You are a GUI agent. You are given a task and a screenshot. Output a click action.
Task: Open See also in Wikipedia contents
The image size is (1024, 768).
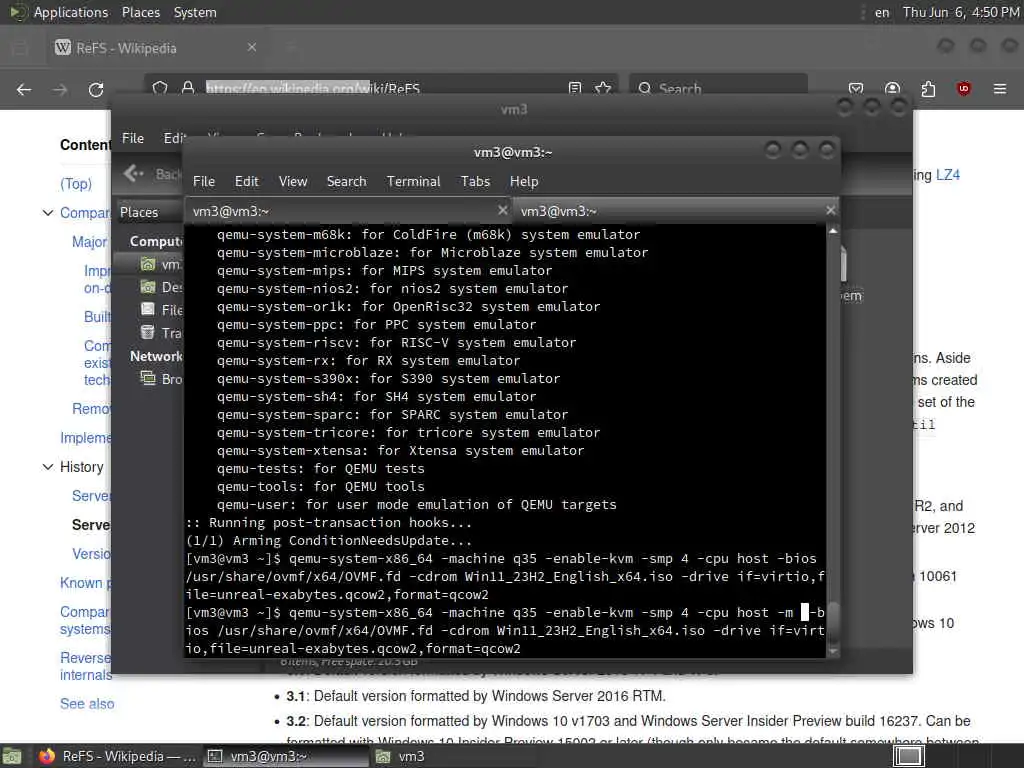87,704
